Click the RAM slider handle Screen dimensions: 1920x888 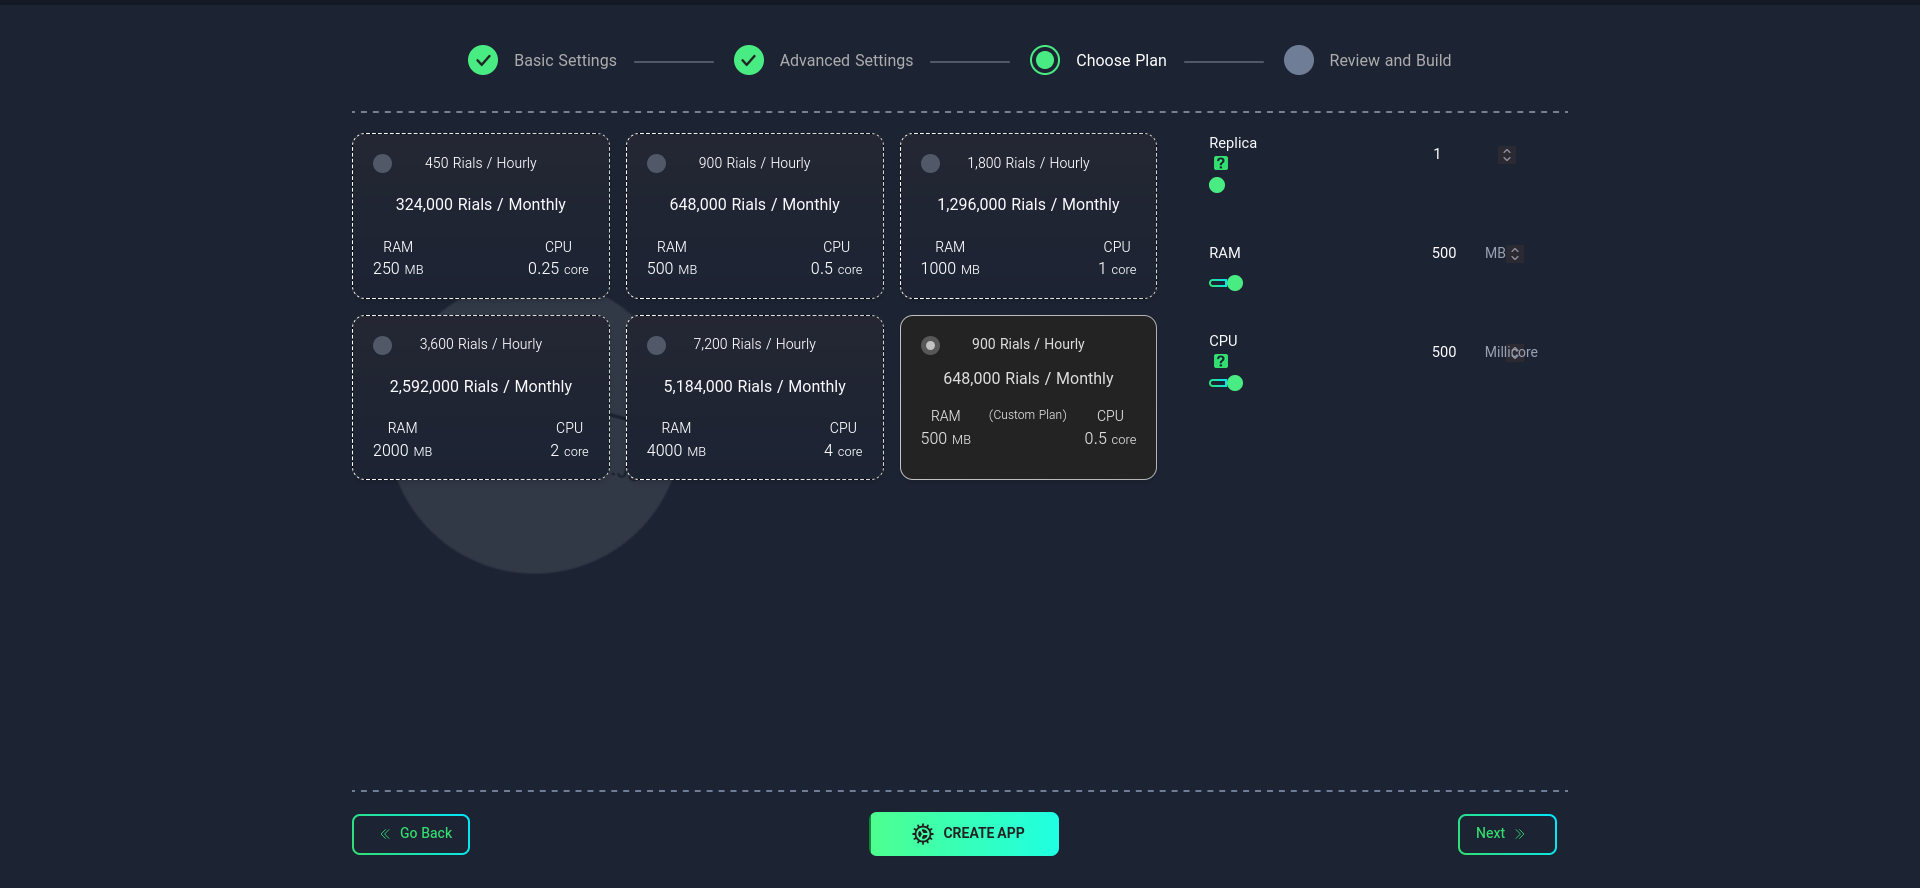pyautogui.click(x=1235, y=283)
